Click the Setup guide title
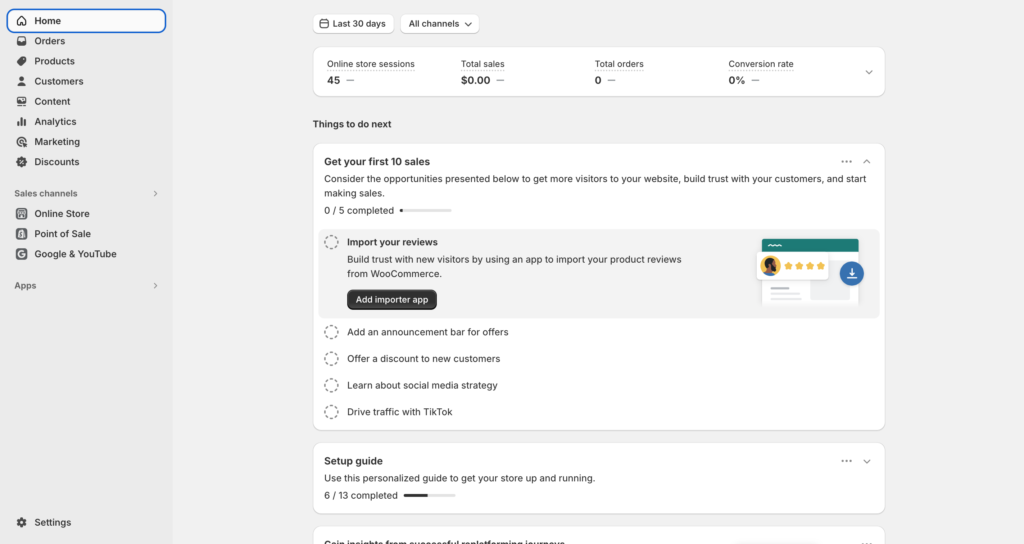Image resolution: width=1024 pixels, height=544 pixels. tap(353, 461)
